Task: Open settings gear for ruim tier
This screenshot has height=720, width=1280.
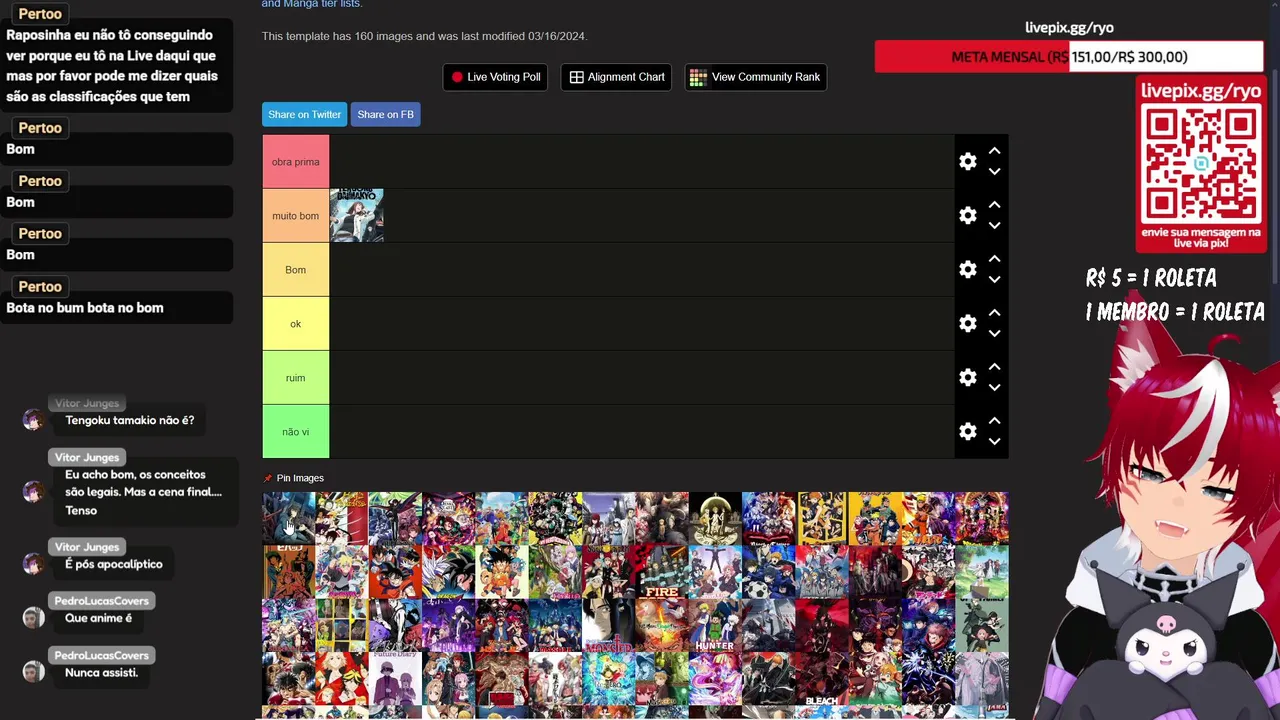Action: point(967,377)
